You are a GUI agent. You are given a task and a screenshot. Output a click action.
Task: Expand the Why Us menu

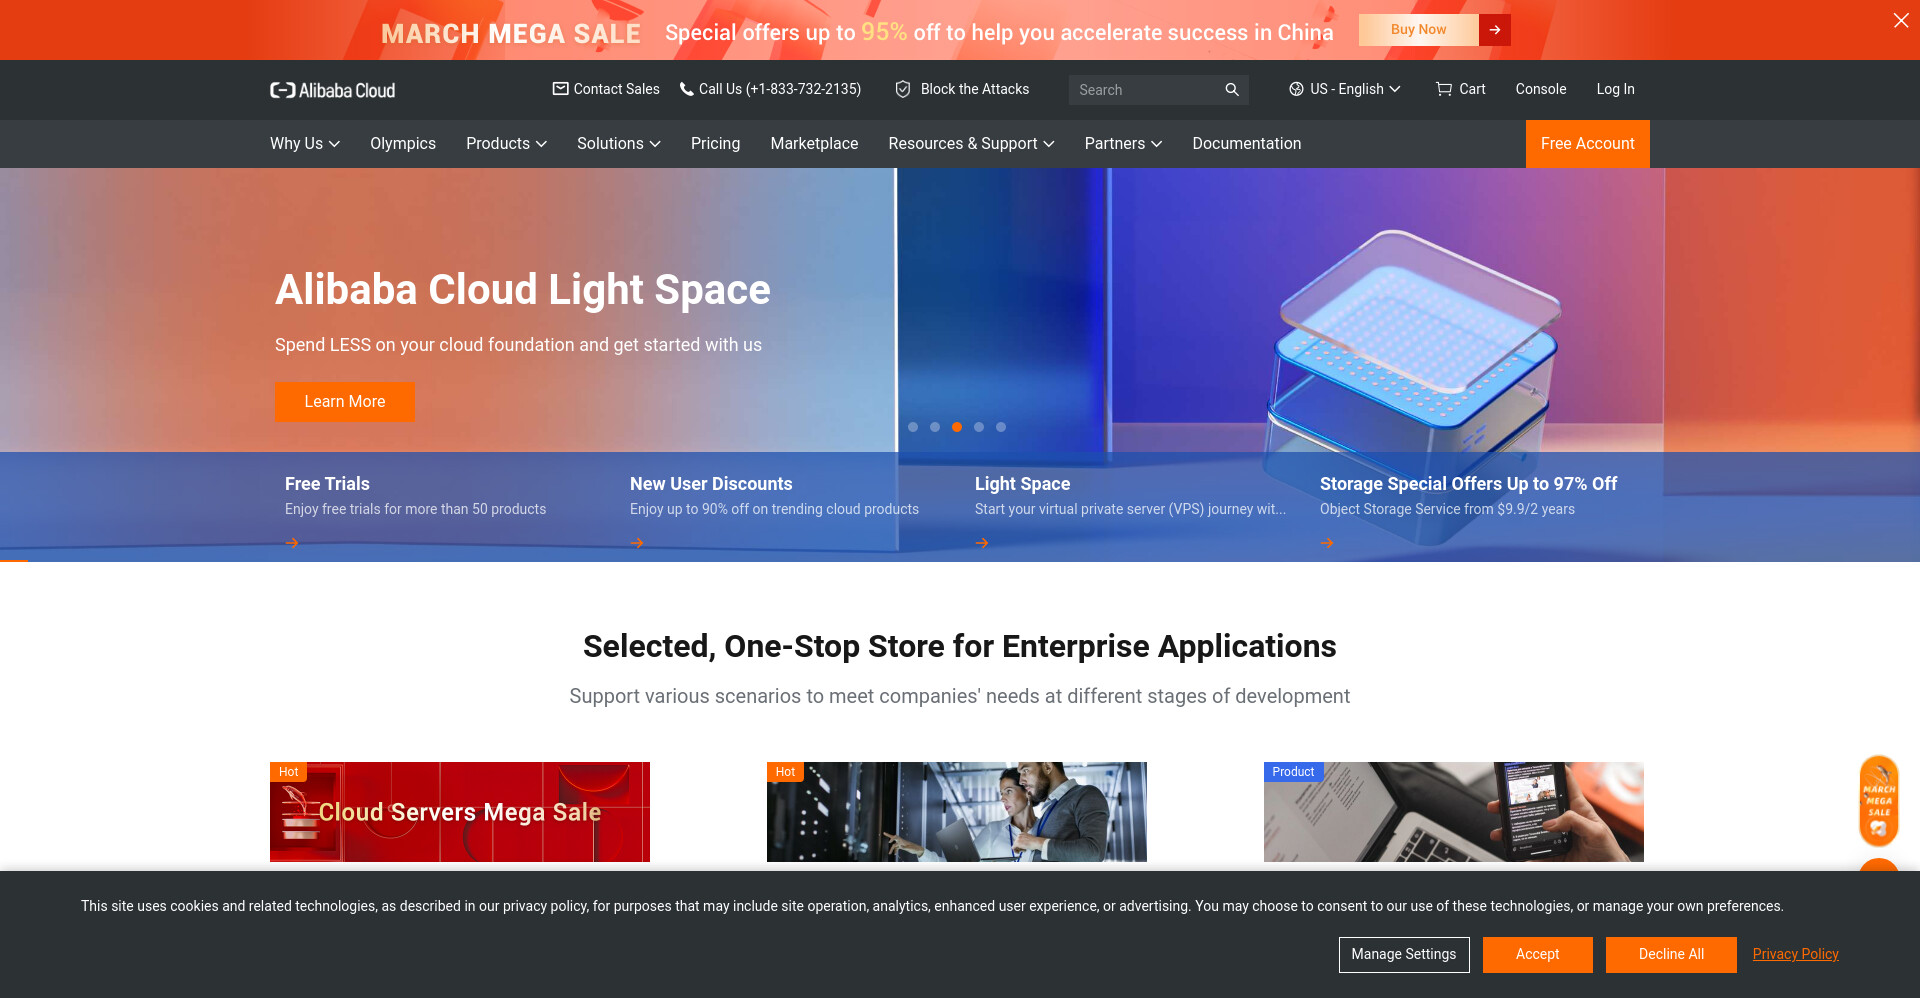coord(305,144)
